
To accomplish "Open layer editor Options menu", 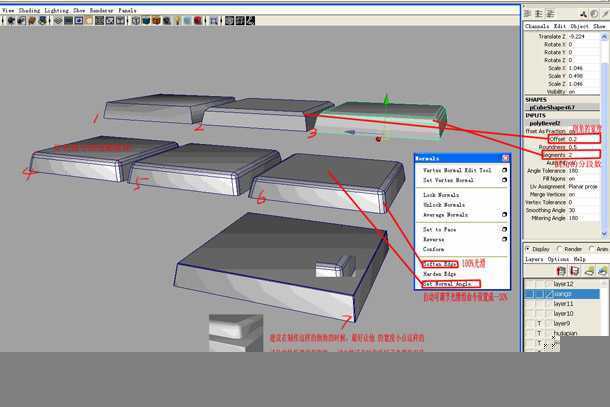I will pyautogui.click(x=558, y=259).
